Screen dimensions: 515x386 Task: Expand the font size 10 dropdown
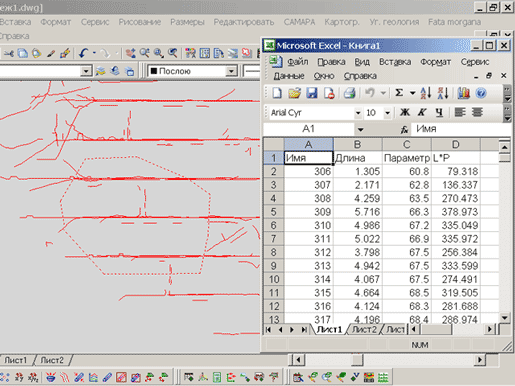tap(387, 113)
